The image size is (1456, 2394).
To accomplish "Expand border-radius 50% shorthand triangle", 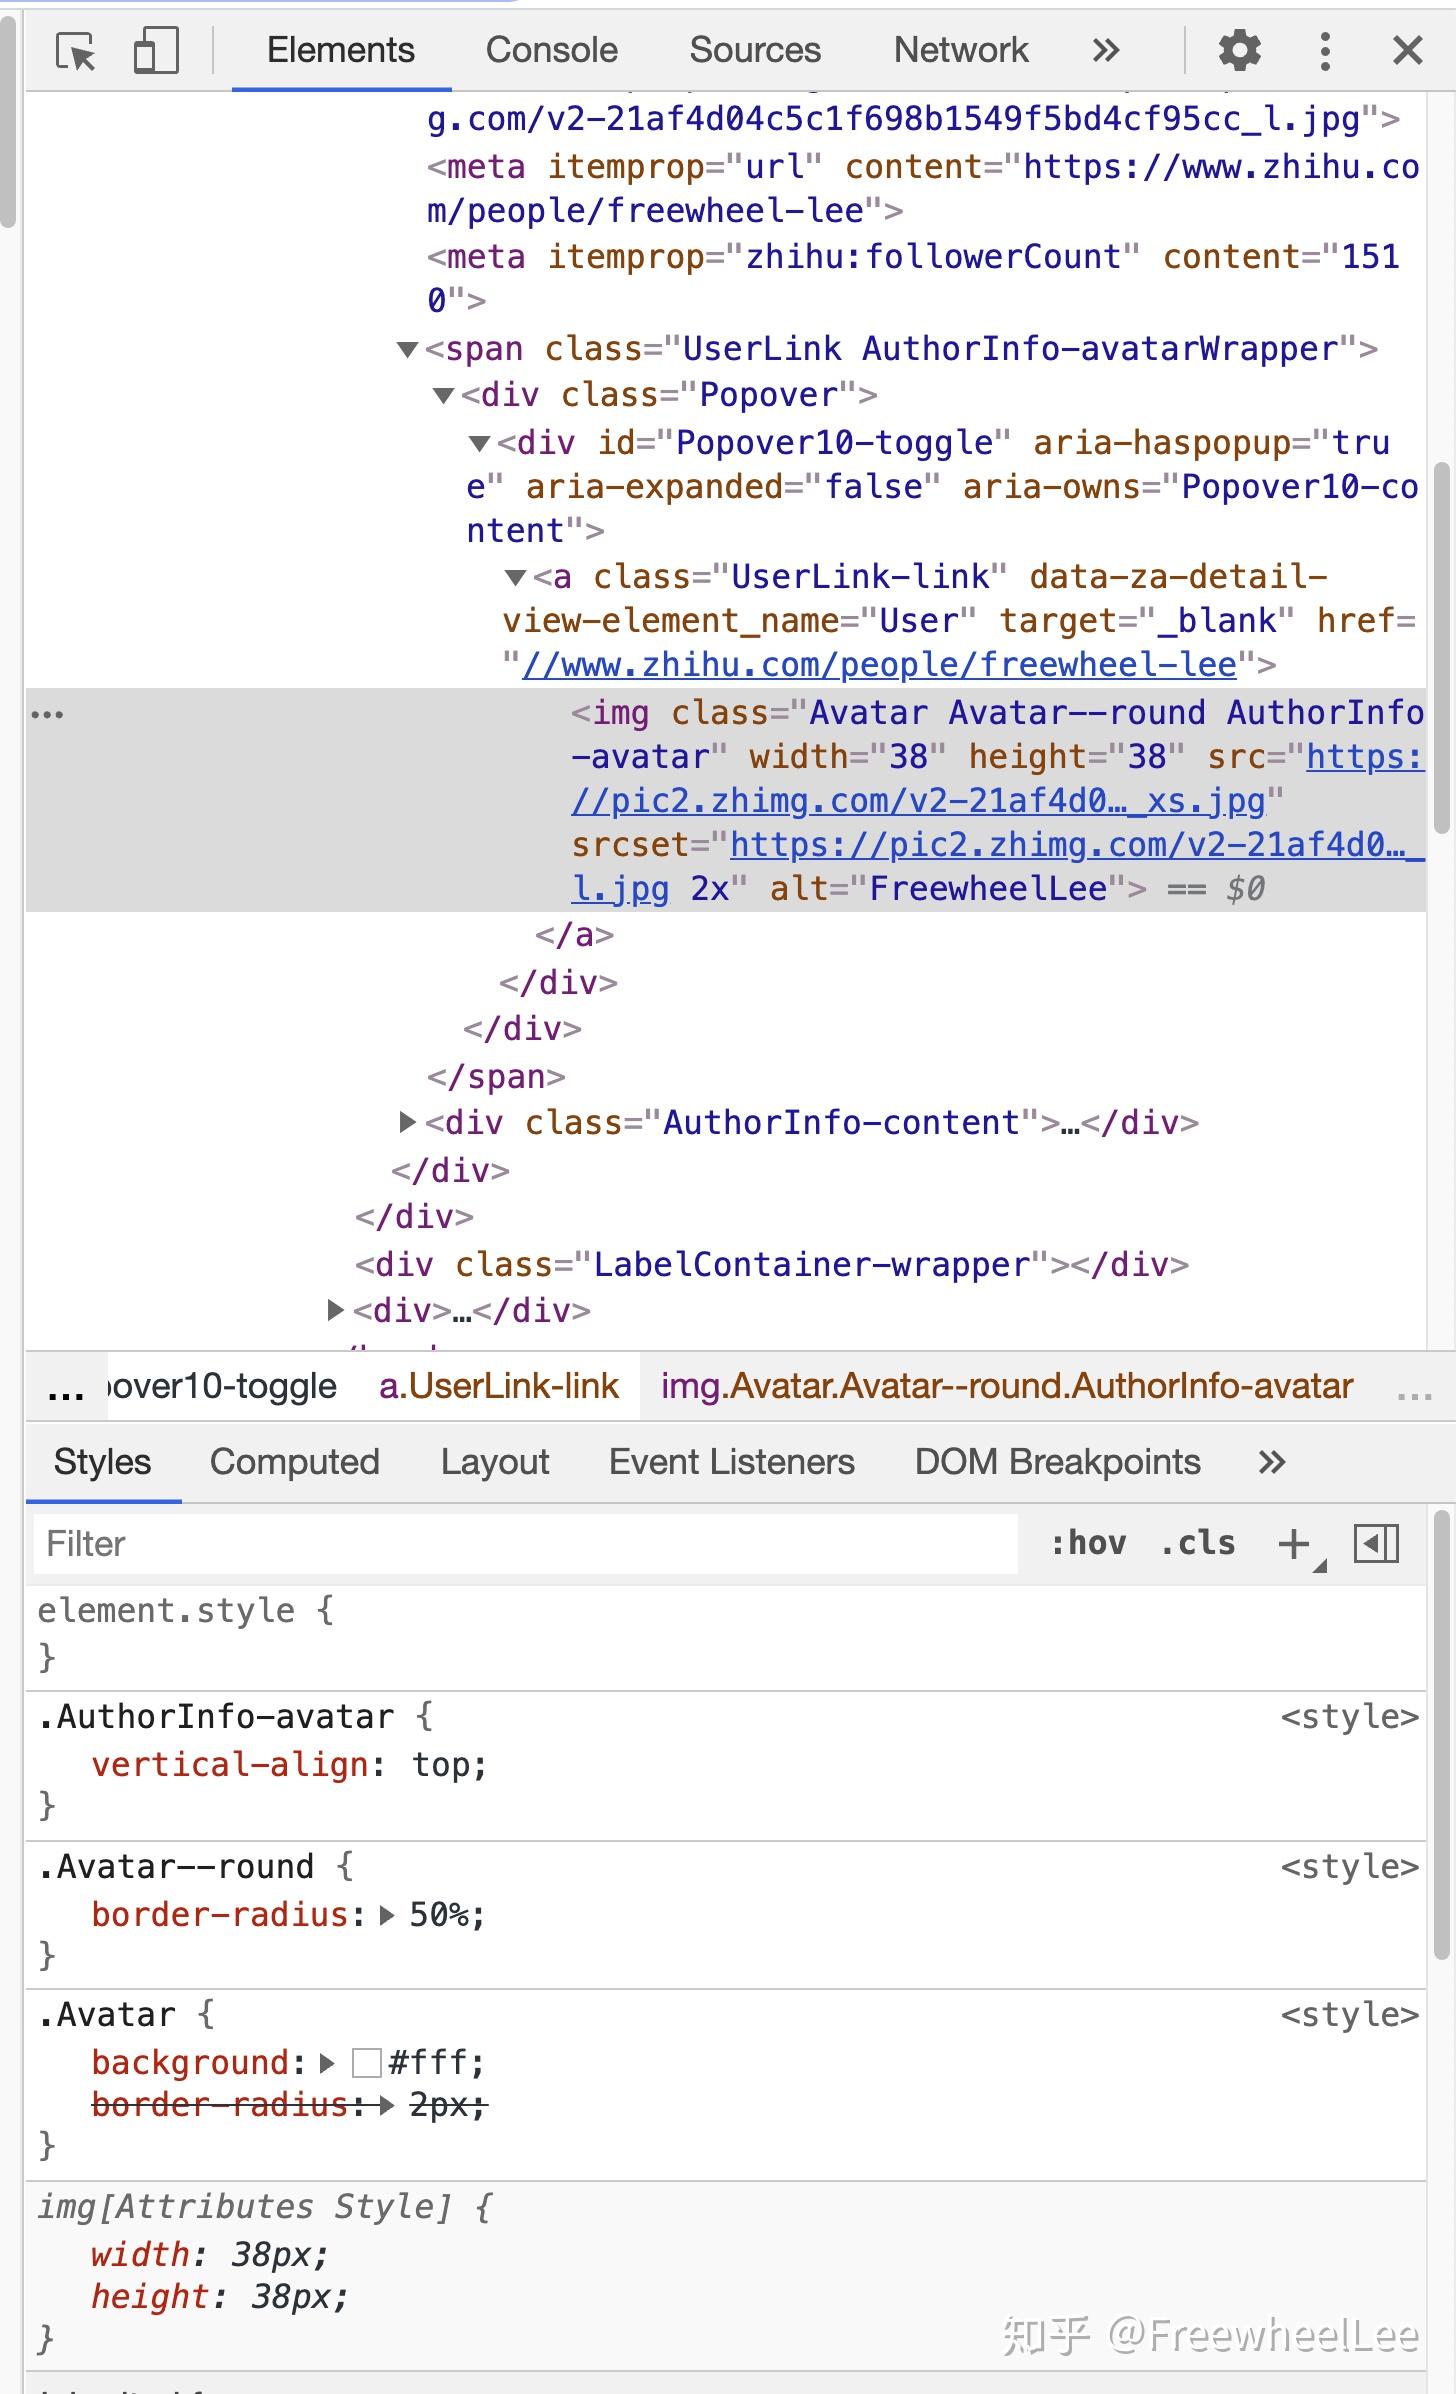I will [x=387, y=1915].
